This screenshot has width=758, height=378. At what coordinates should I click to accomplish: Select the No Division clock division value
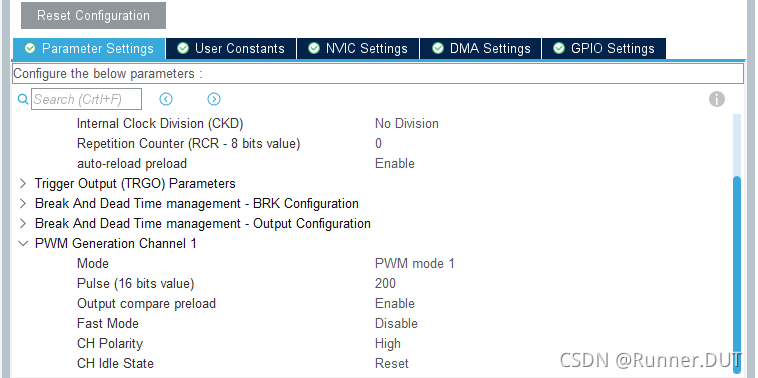[x=407, y=124]
